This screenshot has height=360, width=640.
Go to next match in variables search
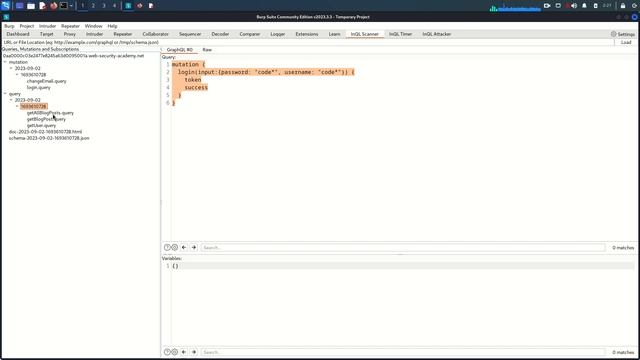tap(194, 352)
